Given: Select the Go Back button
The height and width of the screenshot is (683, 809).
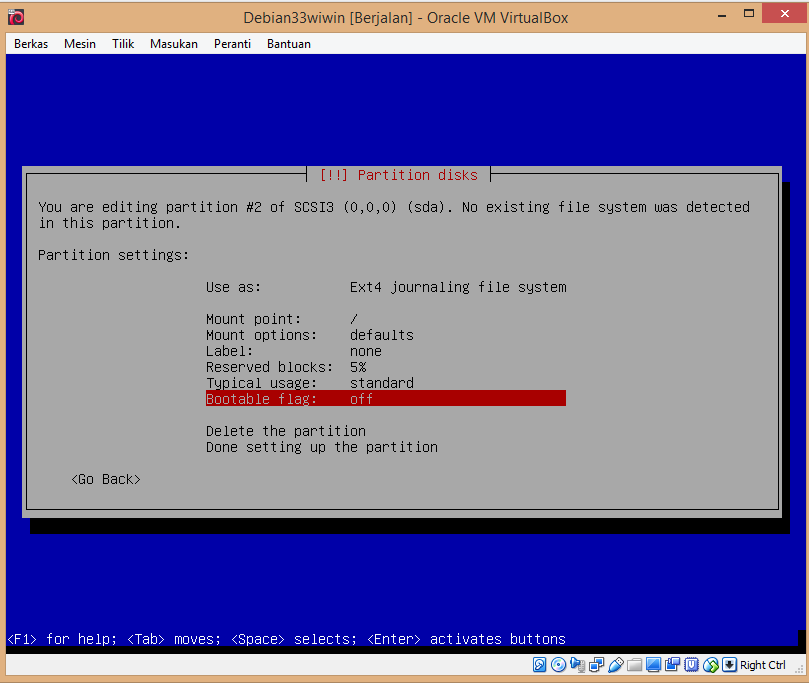Looking at the screenshot, I should coord(106,479).
